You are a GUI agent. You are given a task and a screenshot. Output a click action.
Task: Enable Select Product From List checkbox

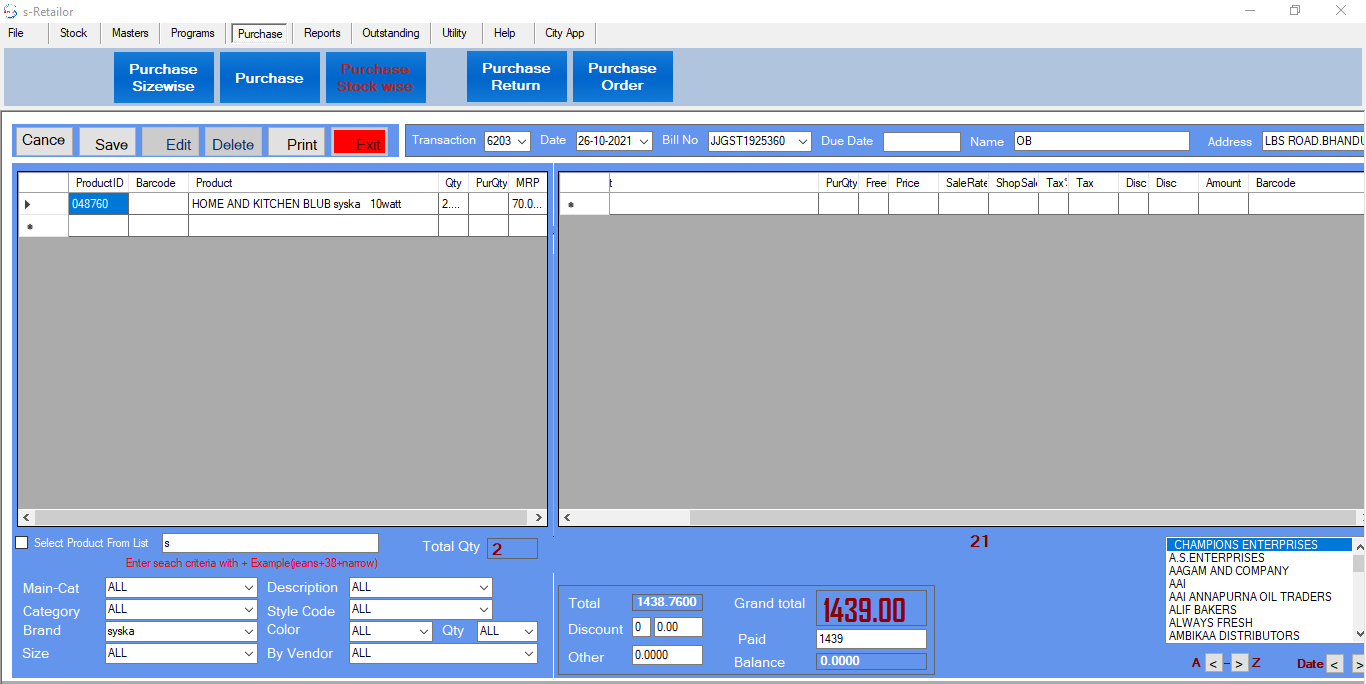[22, 543]
